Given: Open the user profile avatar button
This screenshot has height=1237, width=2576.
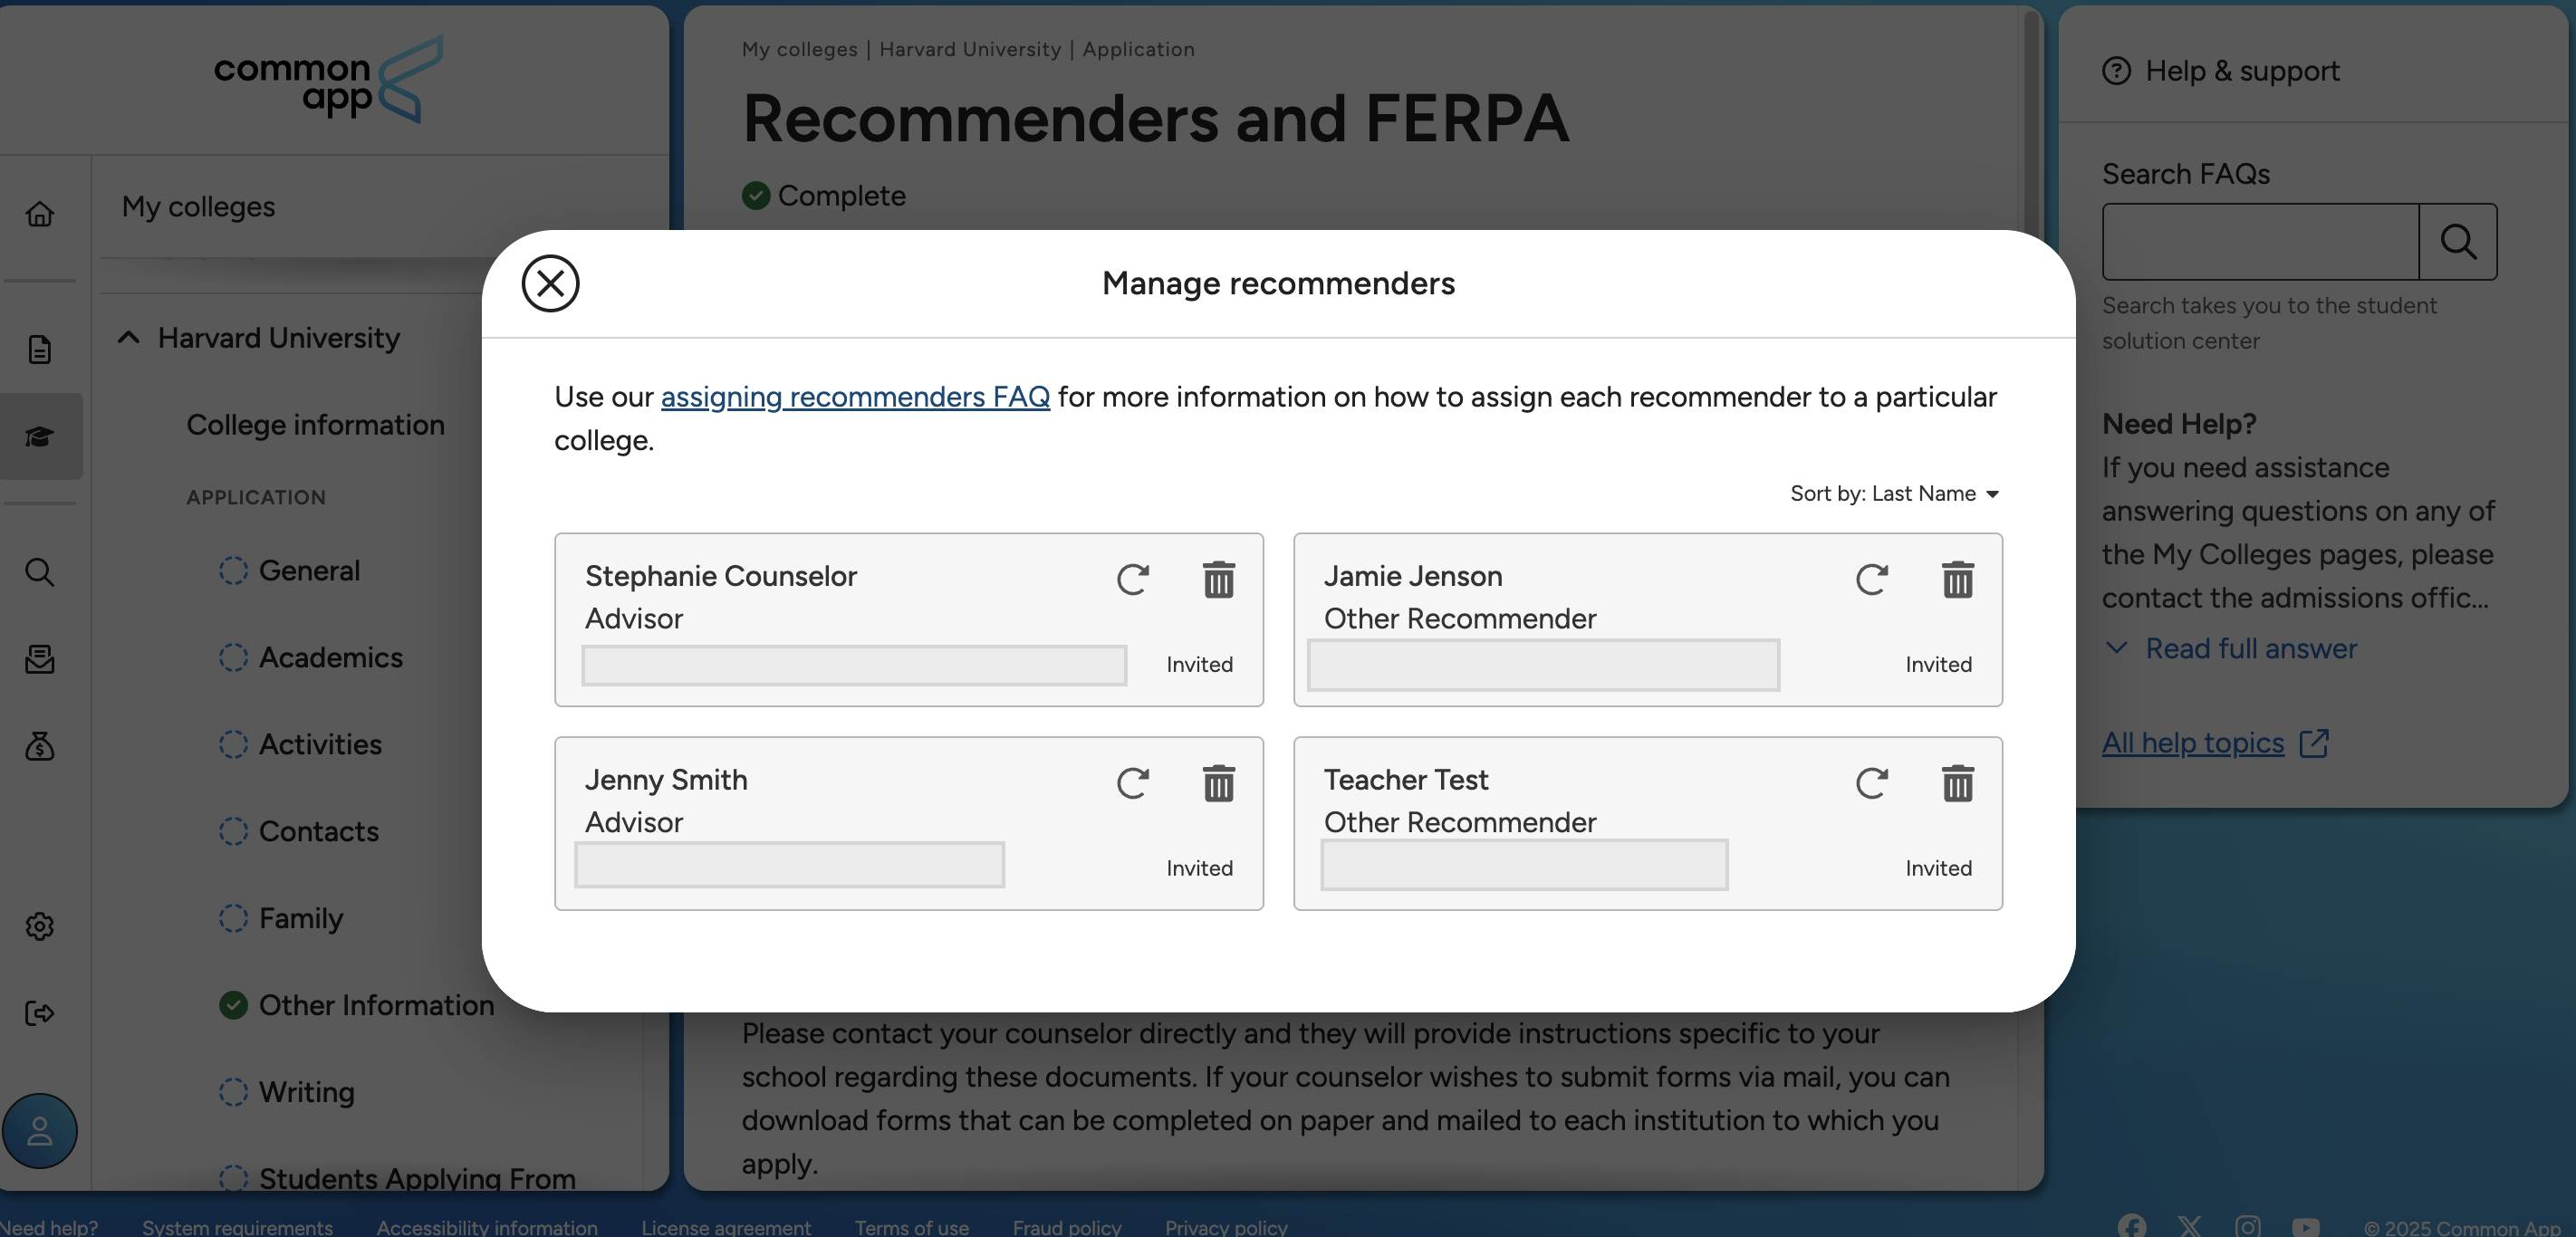Looking at the screenshot, I should click(x=40, y=1131).
